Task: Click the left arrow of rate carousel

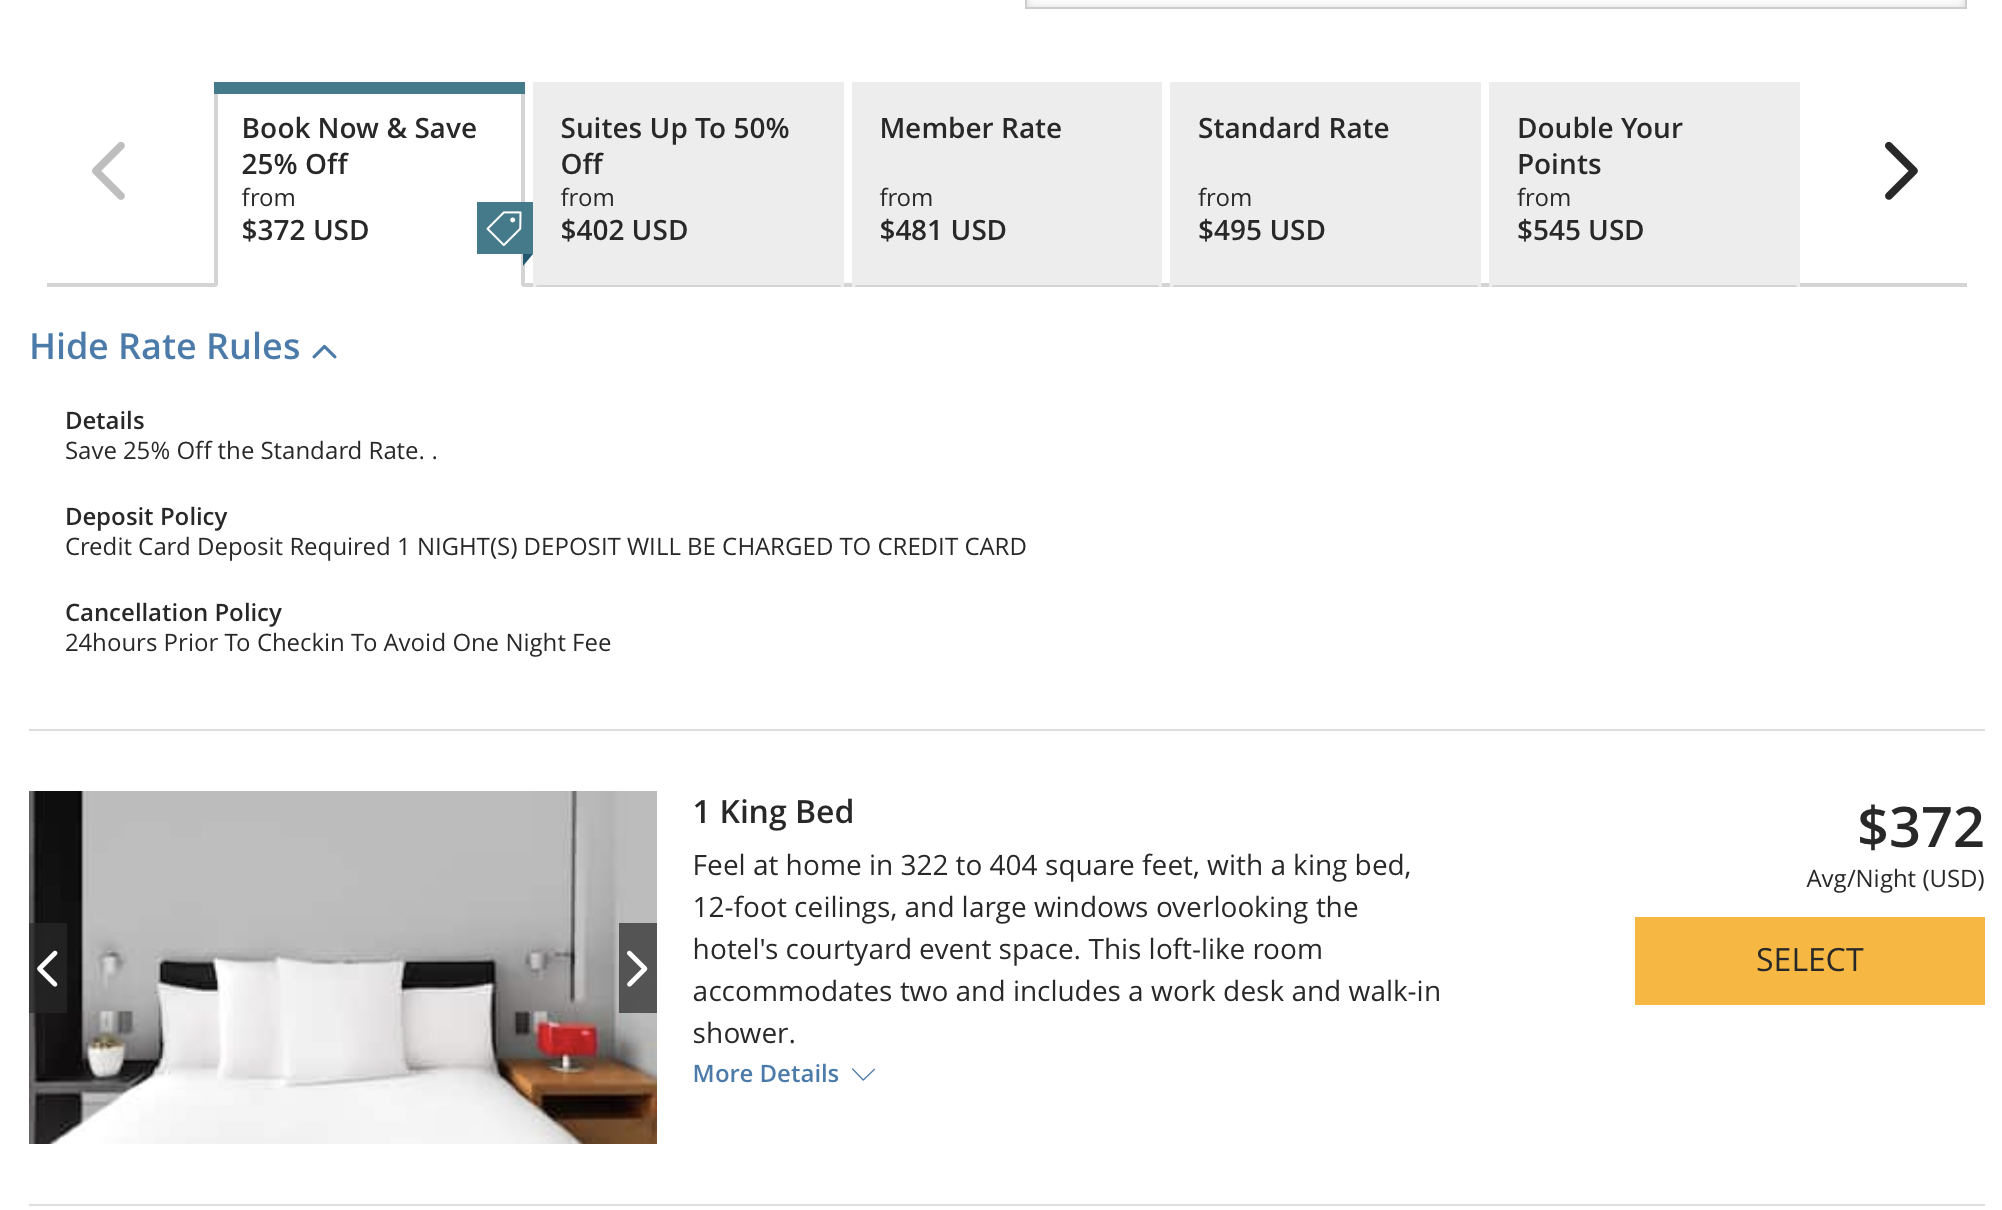Action: click(109, 171)
